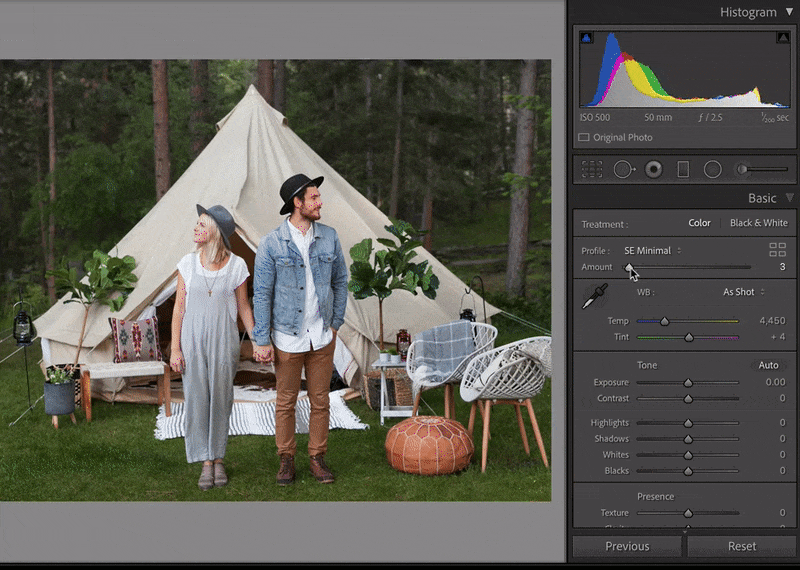Toggle highlight clipping indicator in histogram

click(783, 38)
